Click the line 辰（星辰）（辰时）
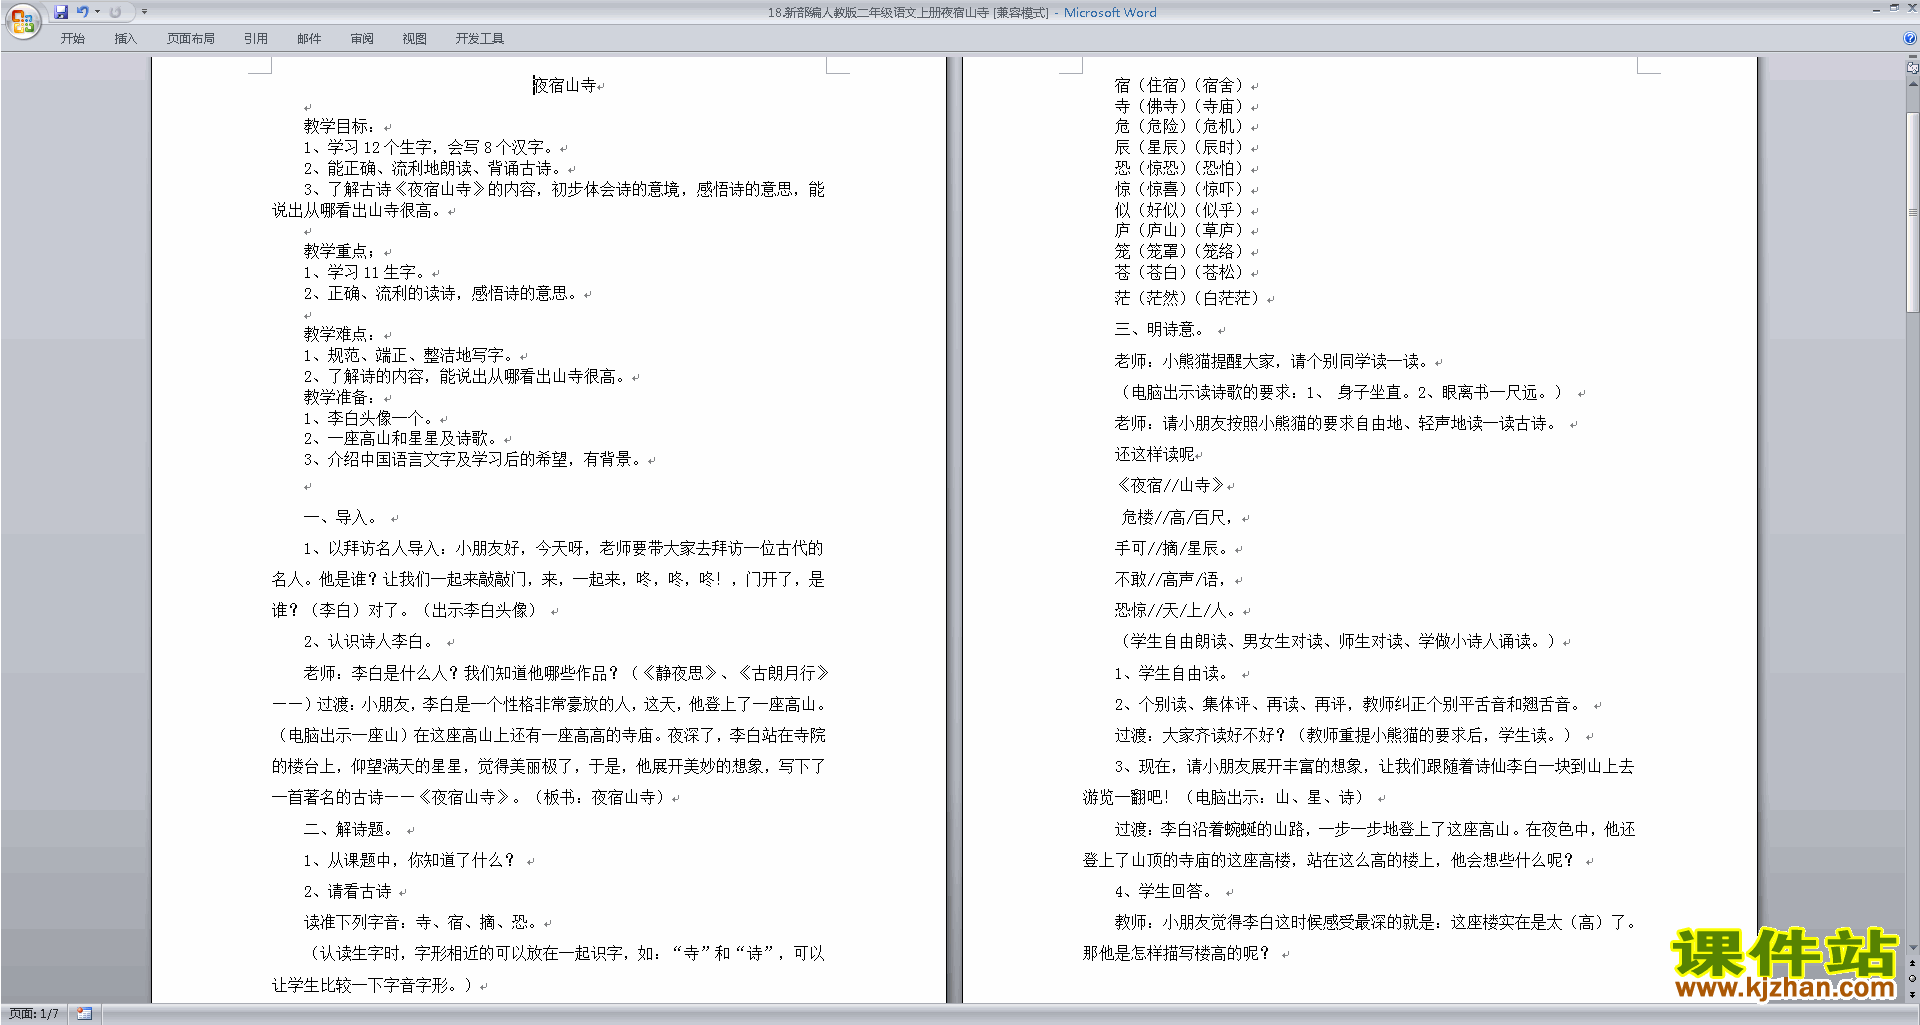Viewport: 1920px width, 1025px height. [x=1180, y=147]
